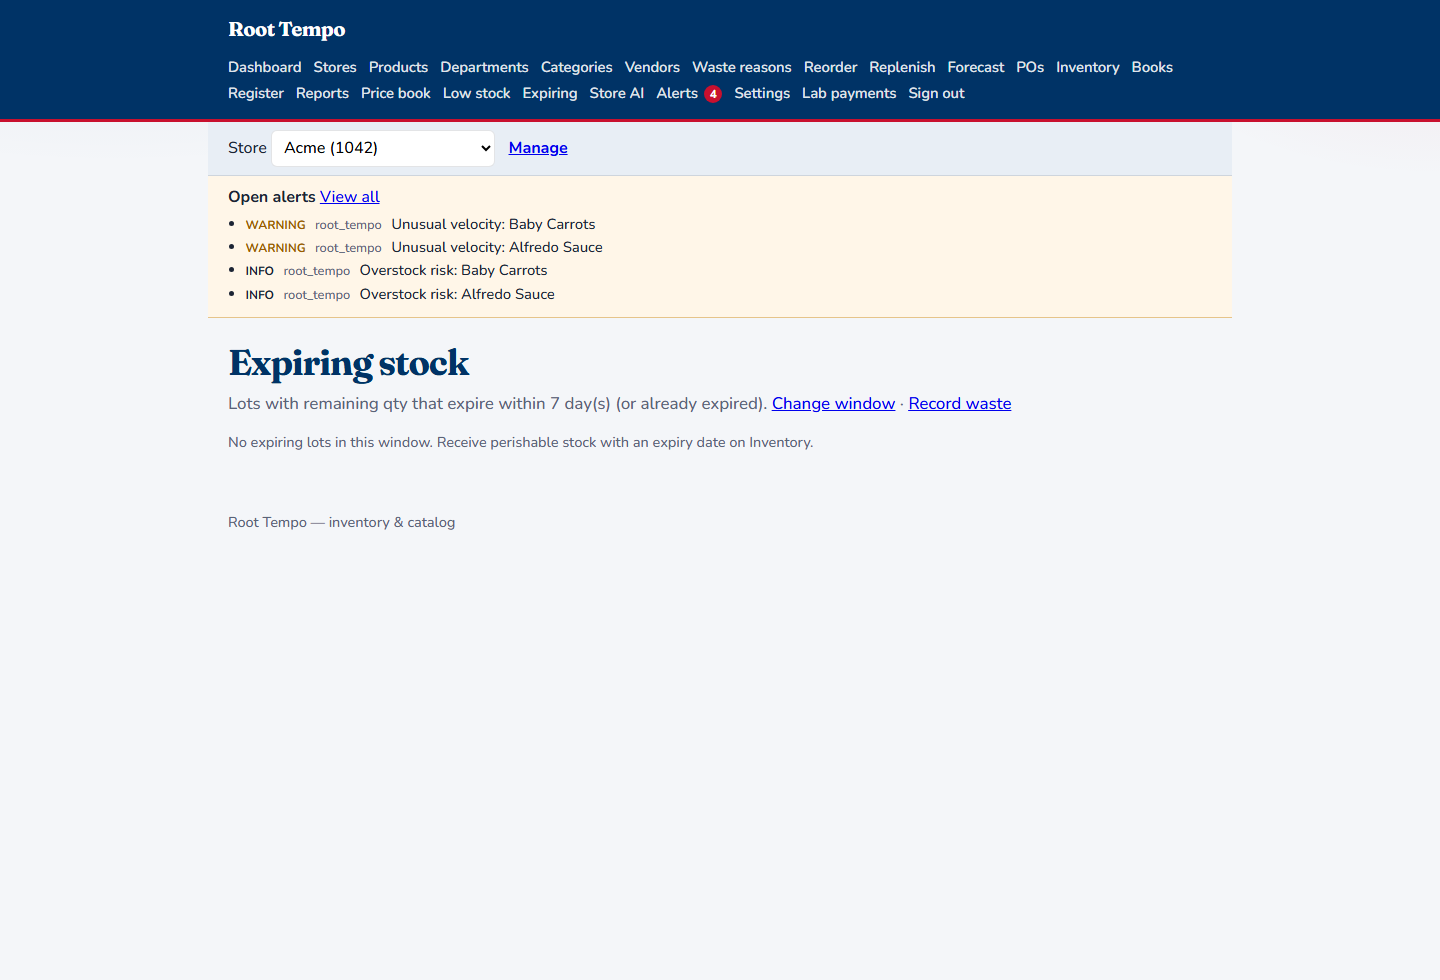1440x980 pixels.
Task: Open the Books page
Action: tap(1152, 67)
